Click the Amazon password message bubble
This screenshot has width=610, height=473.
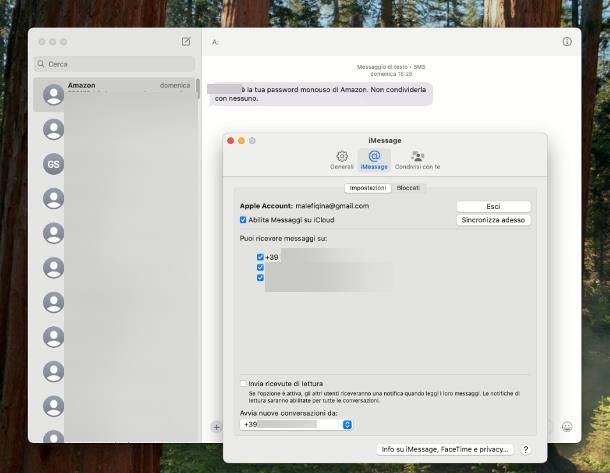[320, 94]
